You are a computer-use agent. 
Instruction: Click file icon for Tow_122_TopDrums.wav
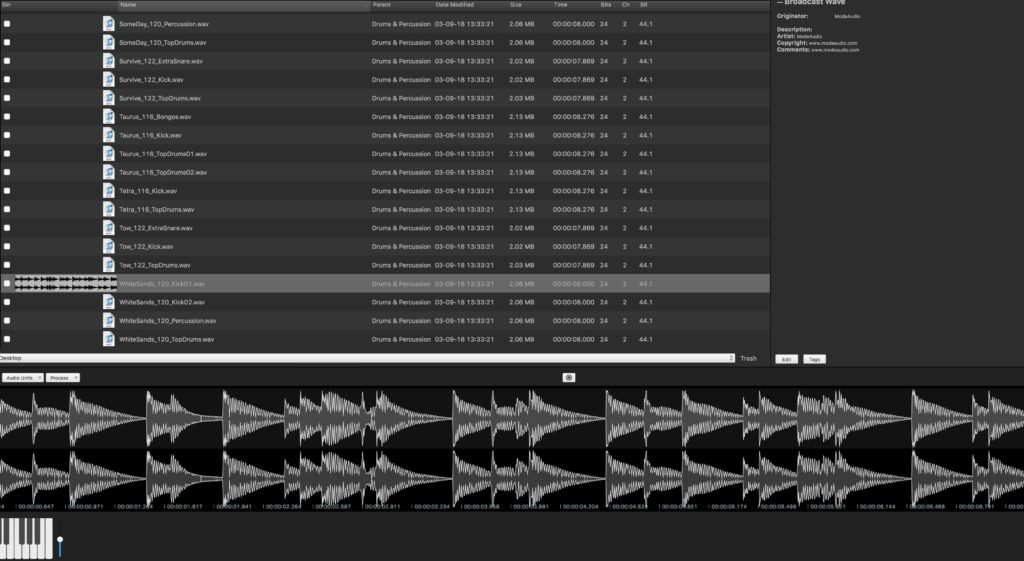point(108,265)
